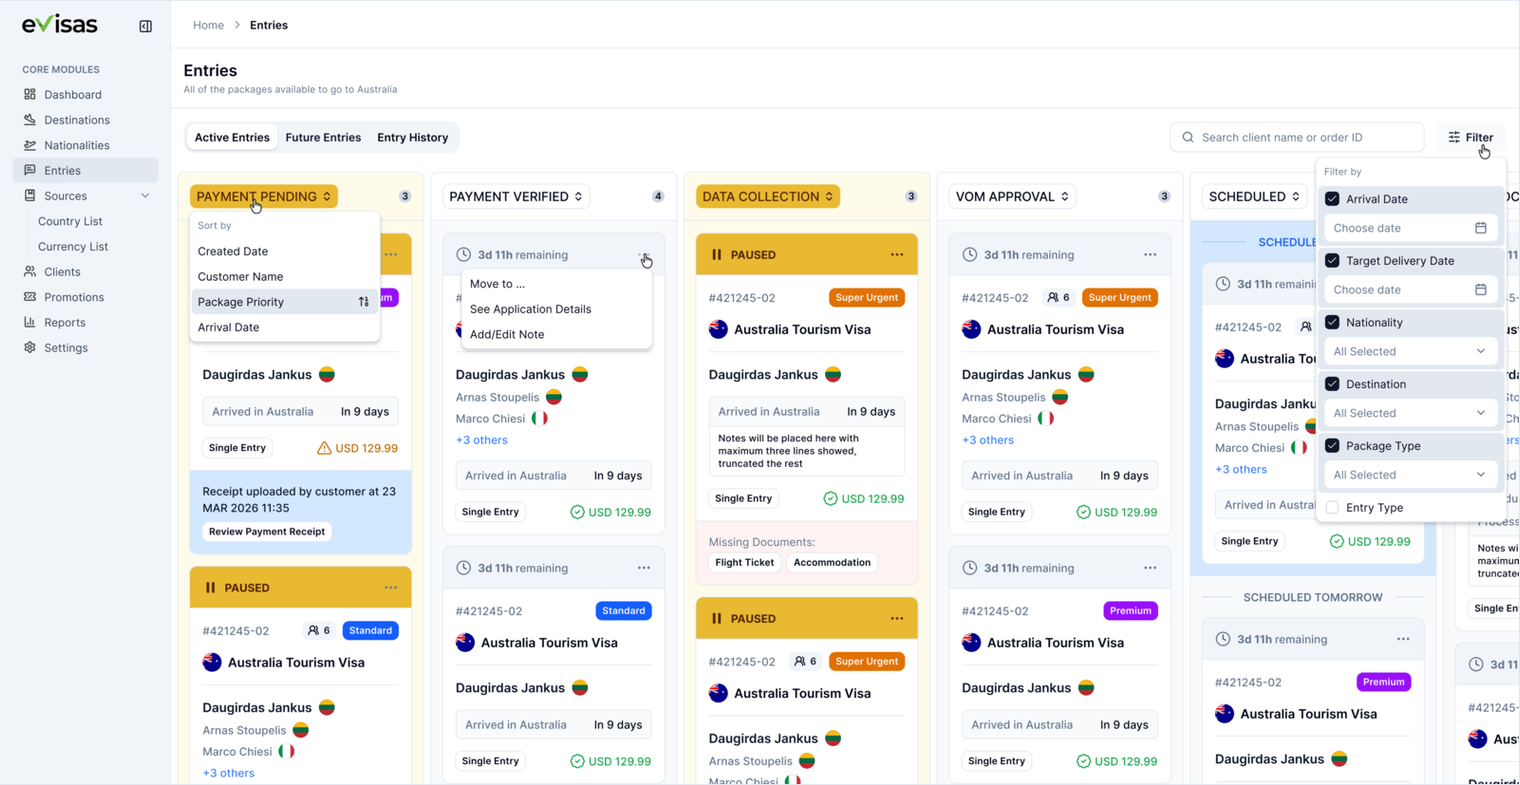The width and height of the screenshot is (1520, 785).
Task: Open PAYMENT VERIFIED column sort dropdown
Action: click(x=516, y=197)
